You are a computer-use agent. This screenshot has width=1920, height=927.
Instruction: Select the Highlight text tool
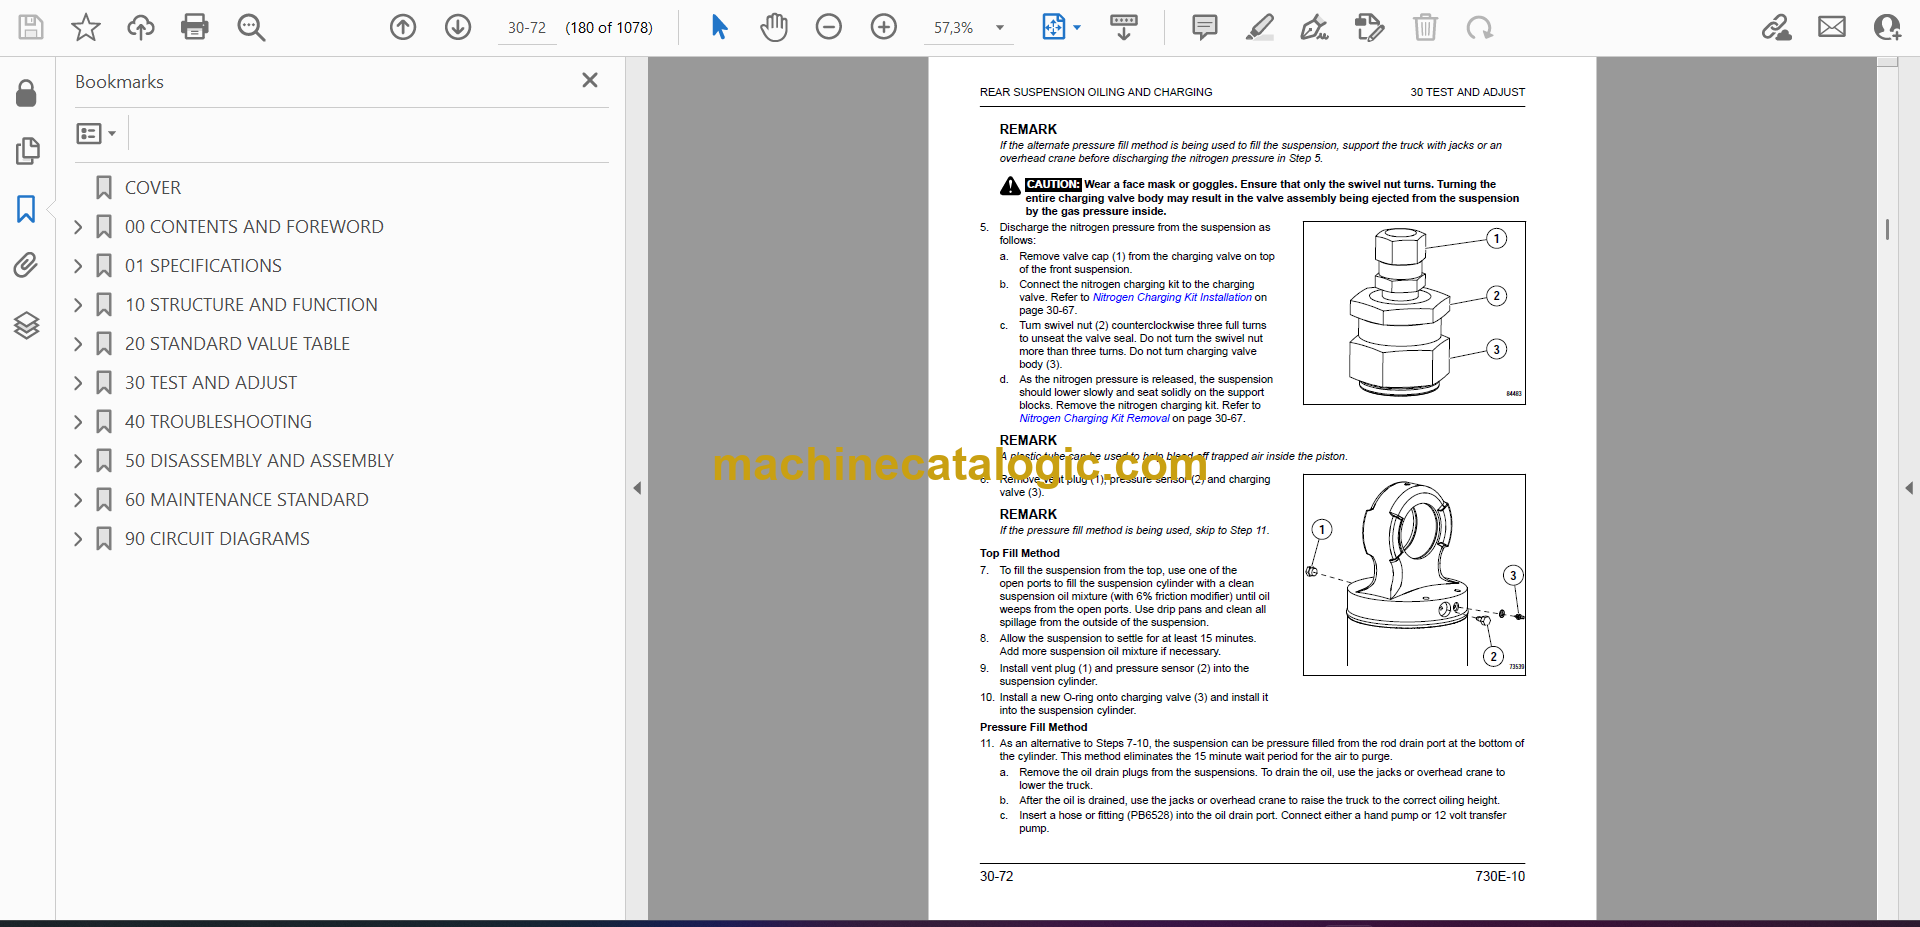click(x=1260, y=27)
